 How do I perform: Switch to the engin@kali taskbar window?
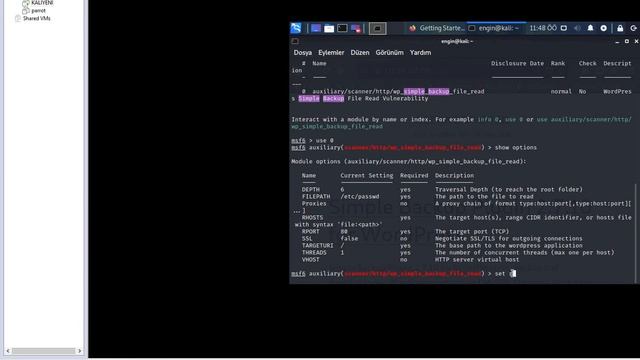[x=497, y=28]
